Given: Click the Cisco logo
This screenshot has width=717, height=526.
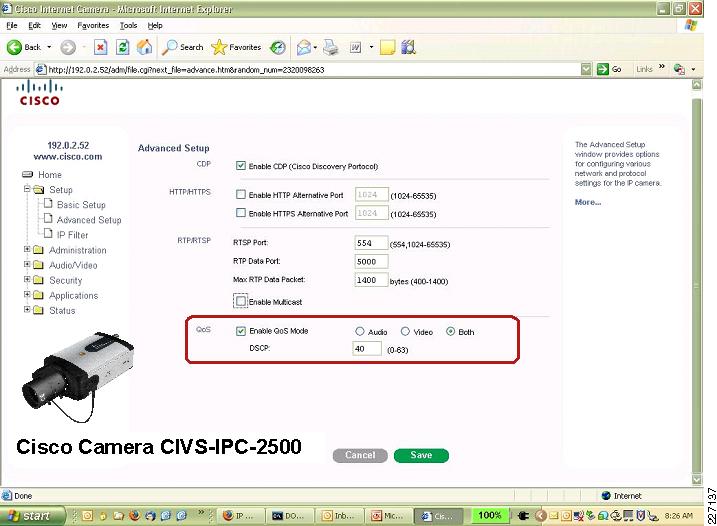Looking at the screenshot, I should pyautogui.click(x=39, y=93).
